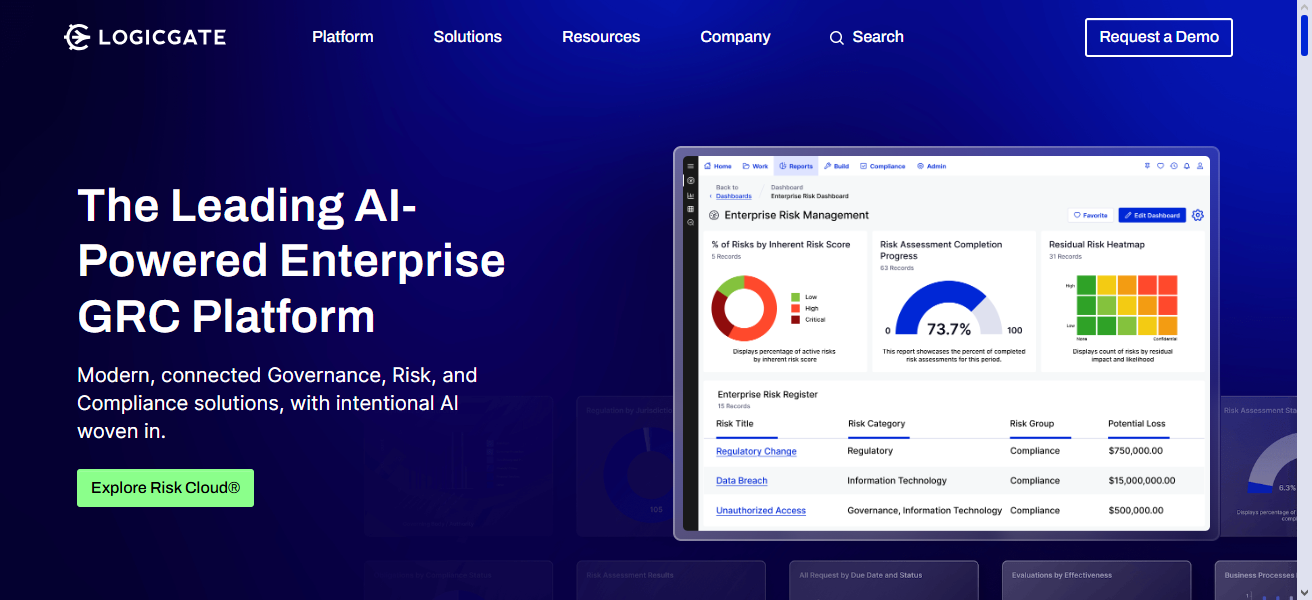Screen dimensions: 1312x600
Task: Click the LogicGate logo
Action: pyautogui.click(x=144, y=37)
